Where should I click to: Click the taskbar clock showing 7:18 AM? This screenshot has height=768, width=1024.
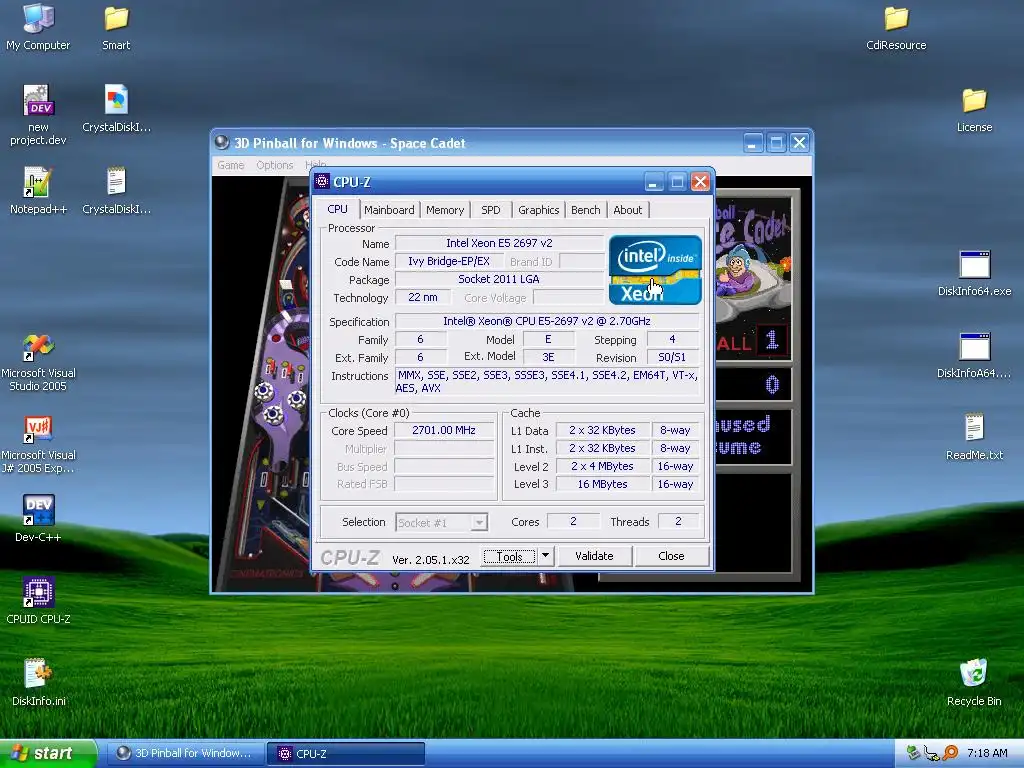tap(987, 753)
